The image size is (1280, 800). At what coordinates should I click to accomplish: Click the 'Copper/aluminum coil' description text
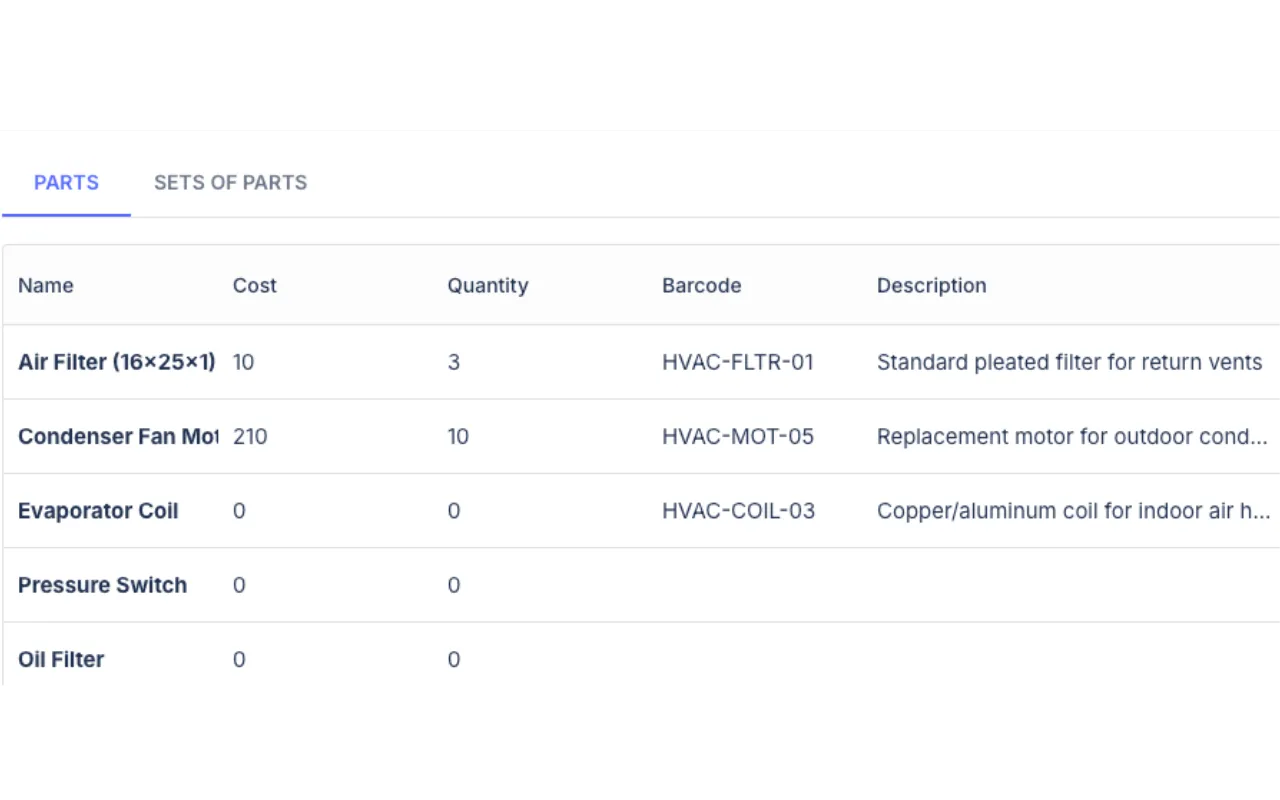click(1072, 511)
